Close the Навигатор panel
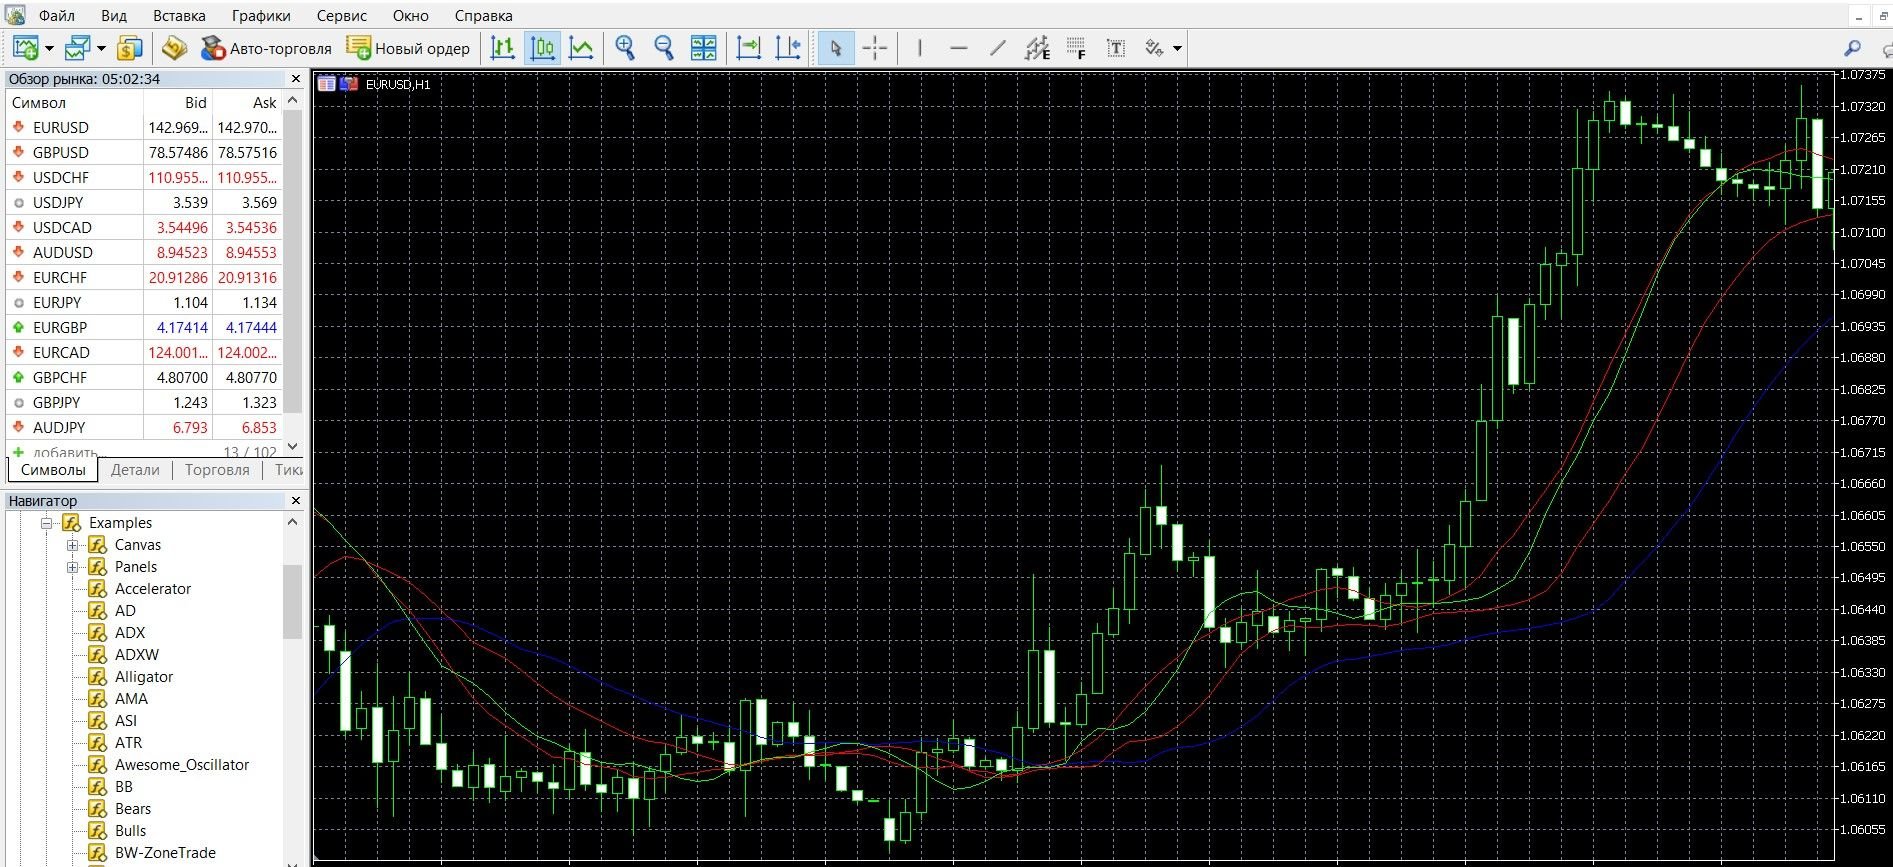The height and width of the screenshot is (867, 1893). (295, 500)
